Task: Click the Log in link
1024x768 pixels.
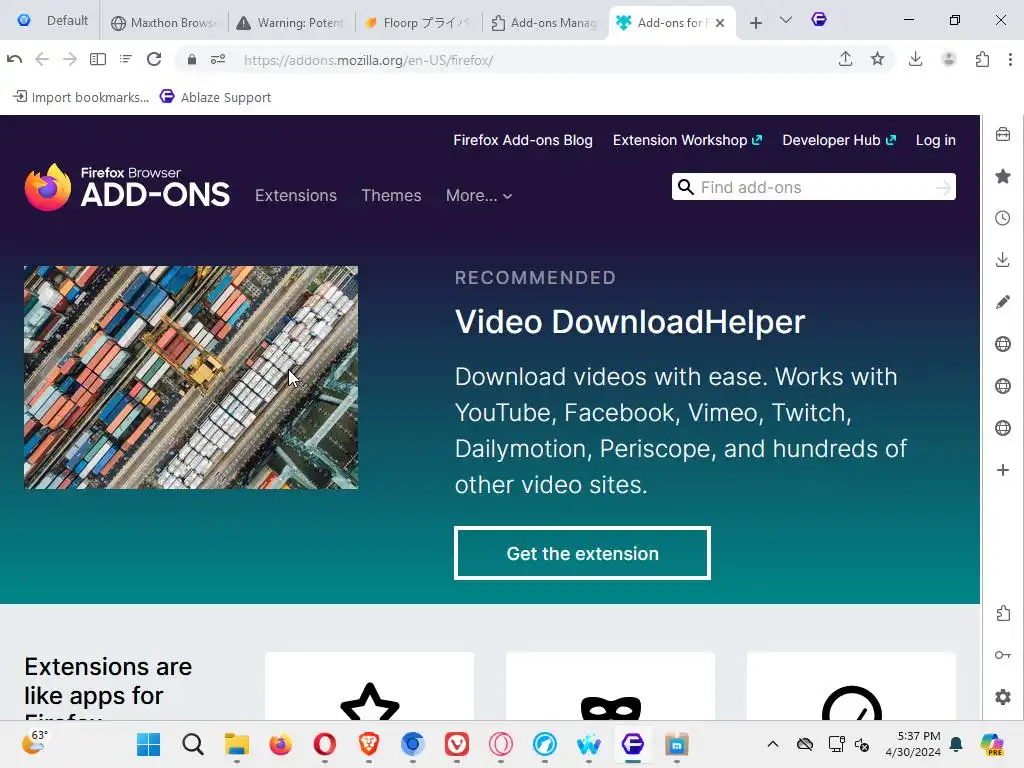Action: click(x=935, y=140)
